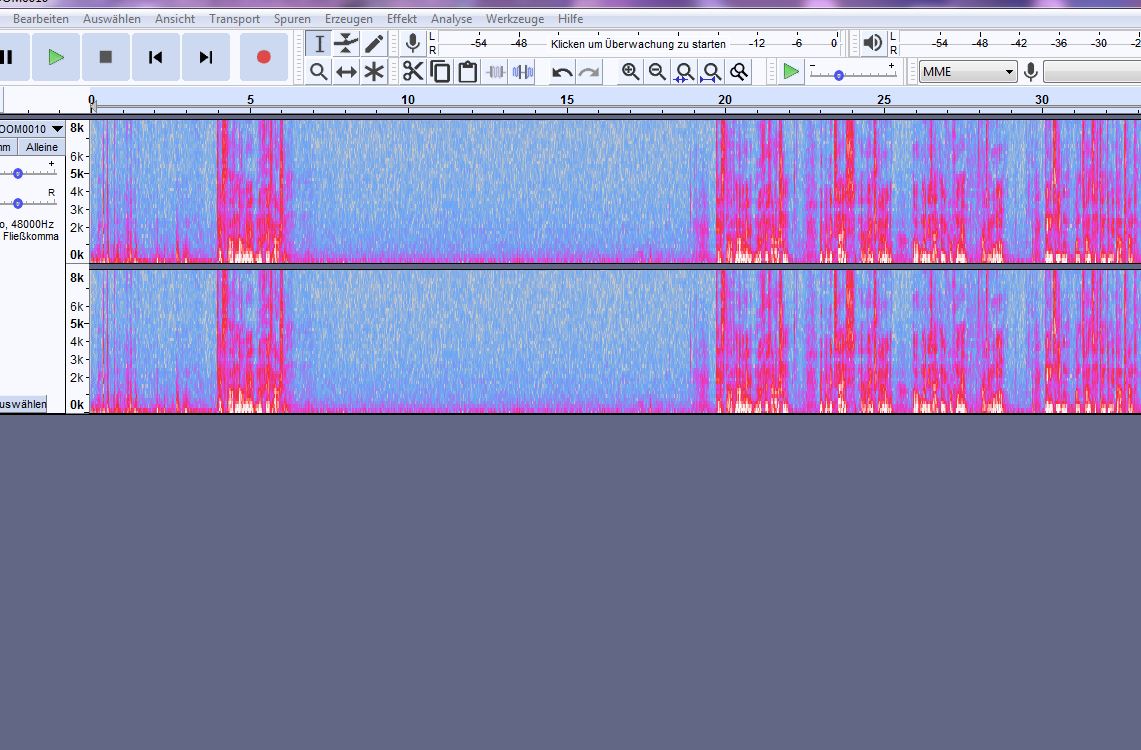The image size is (1141, 750).
Task: Open the Werkzeuge menu
Action: pyautogui.click(x=514, y=19)
